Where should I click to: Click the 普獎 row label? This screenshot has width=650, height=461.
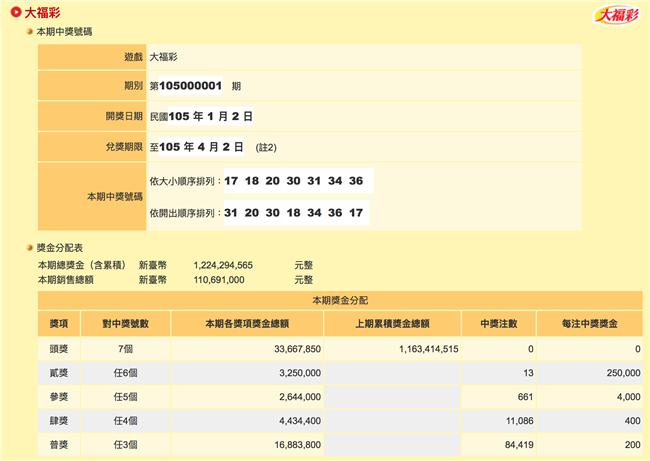[59, 445]
